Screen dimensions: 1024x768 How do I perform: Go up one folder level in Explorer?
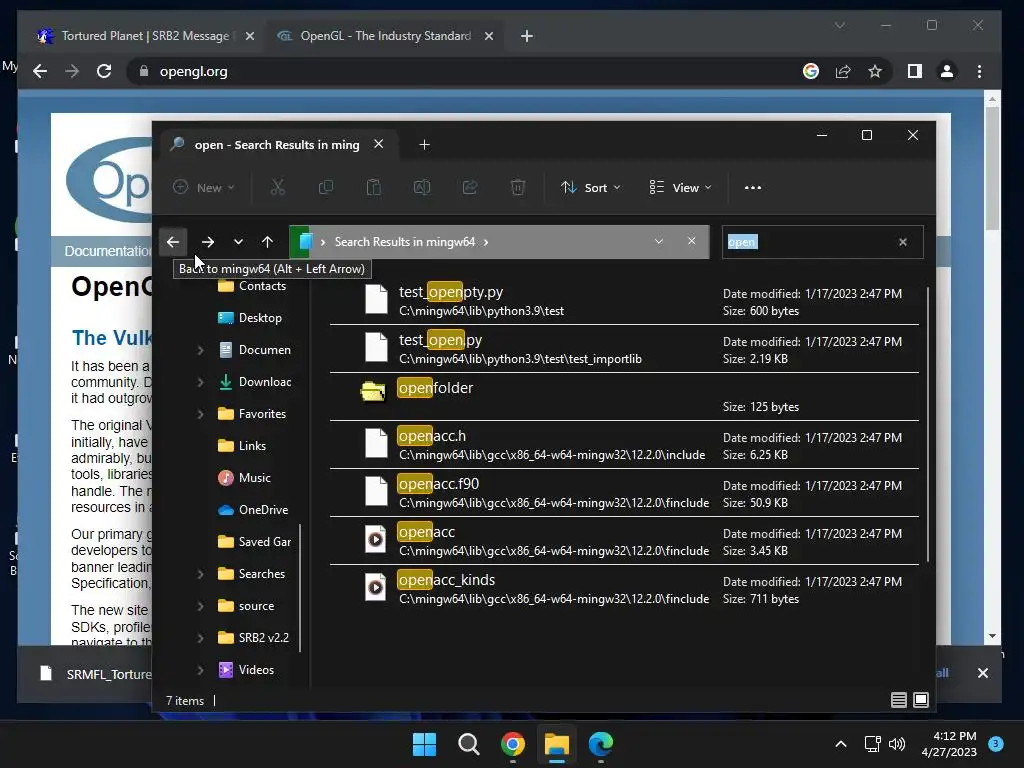click(267, 242)
